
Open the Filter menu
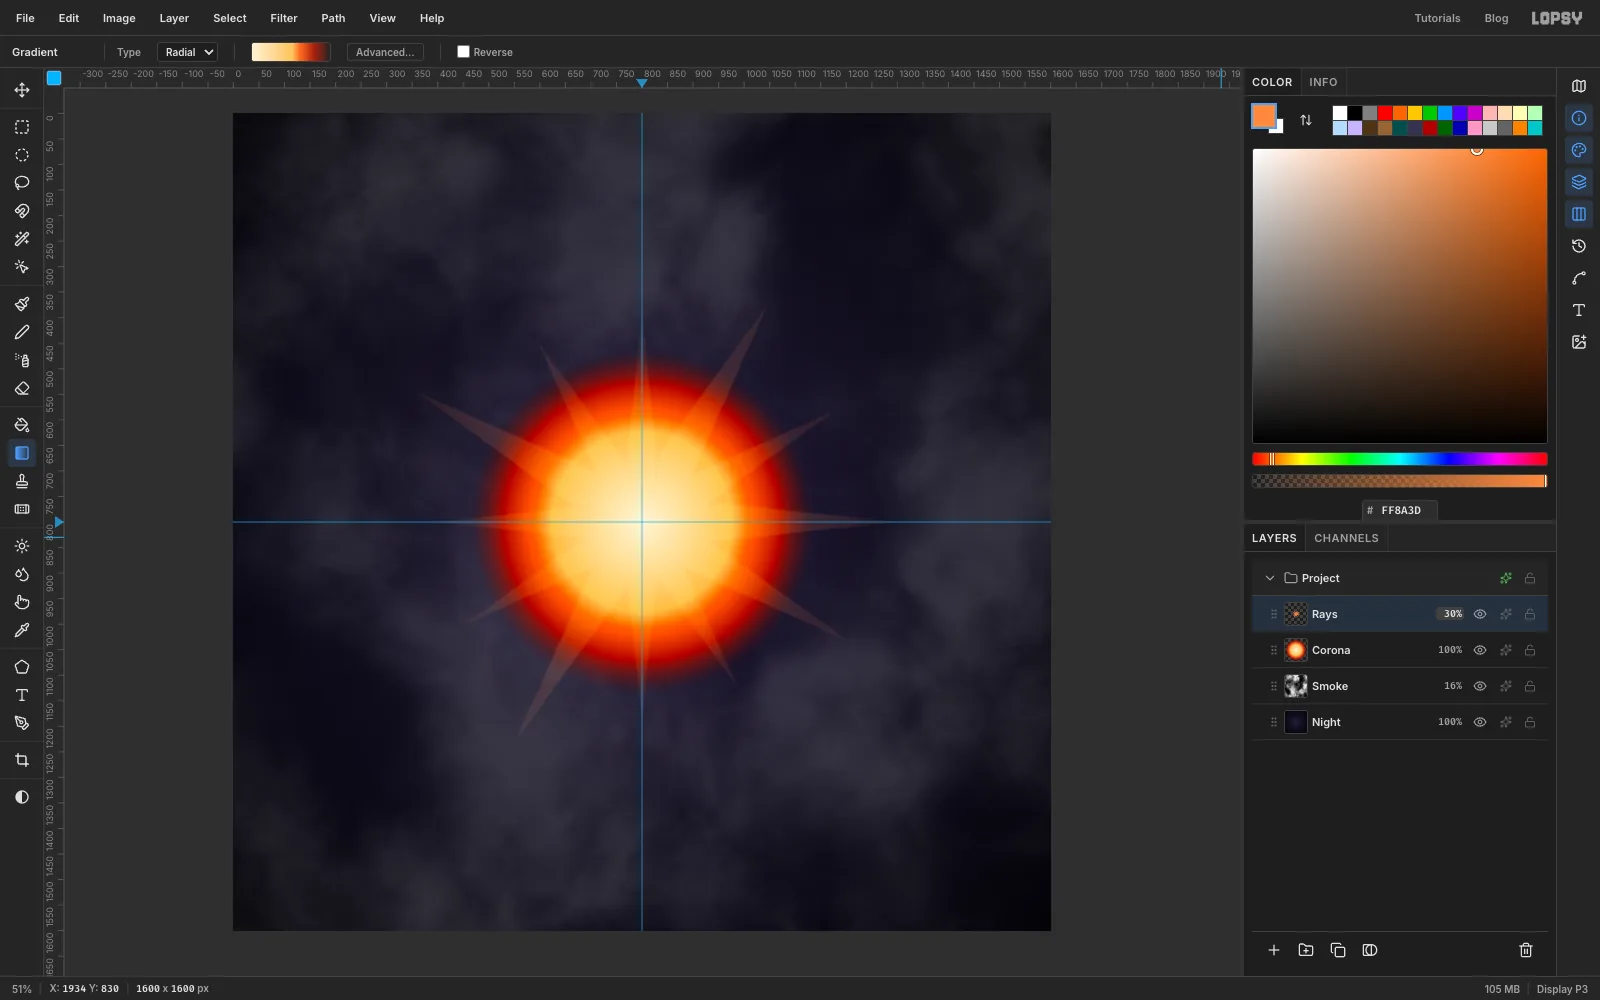point(284,18)
